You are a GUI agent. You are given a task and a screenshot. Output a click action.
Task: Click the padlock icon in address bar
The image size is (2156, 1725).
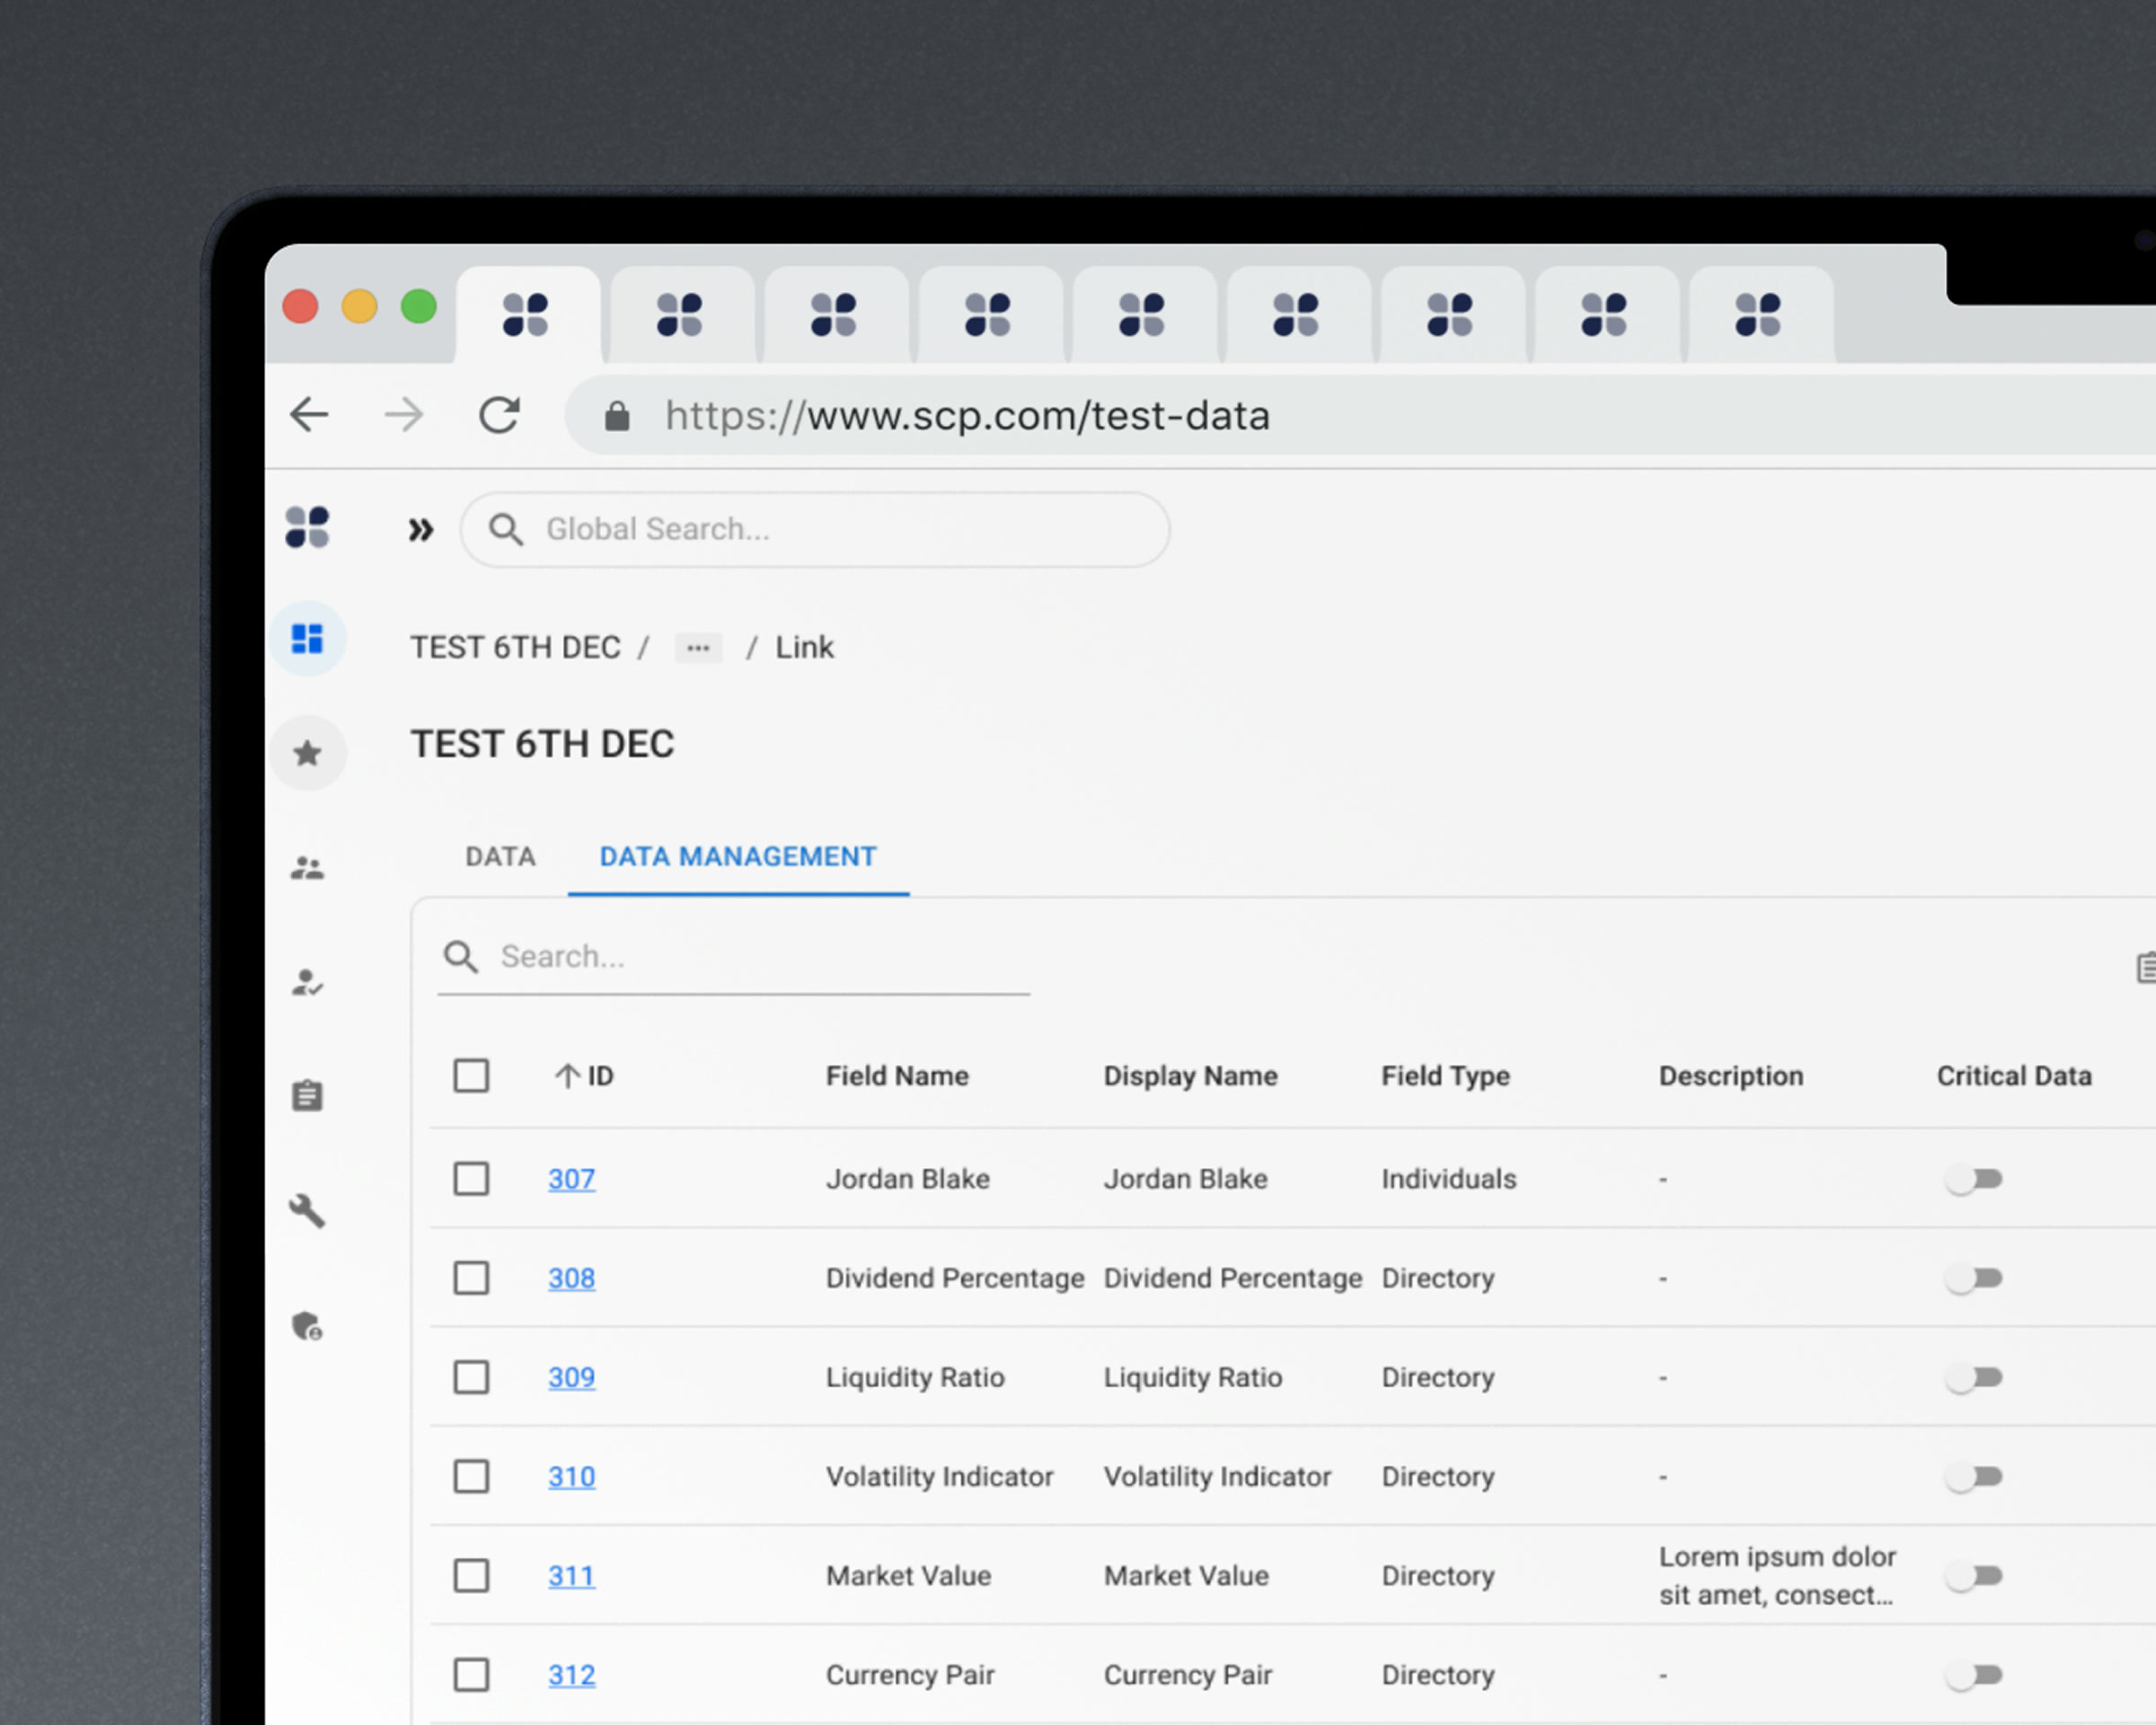coord(617,416)
